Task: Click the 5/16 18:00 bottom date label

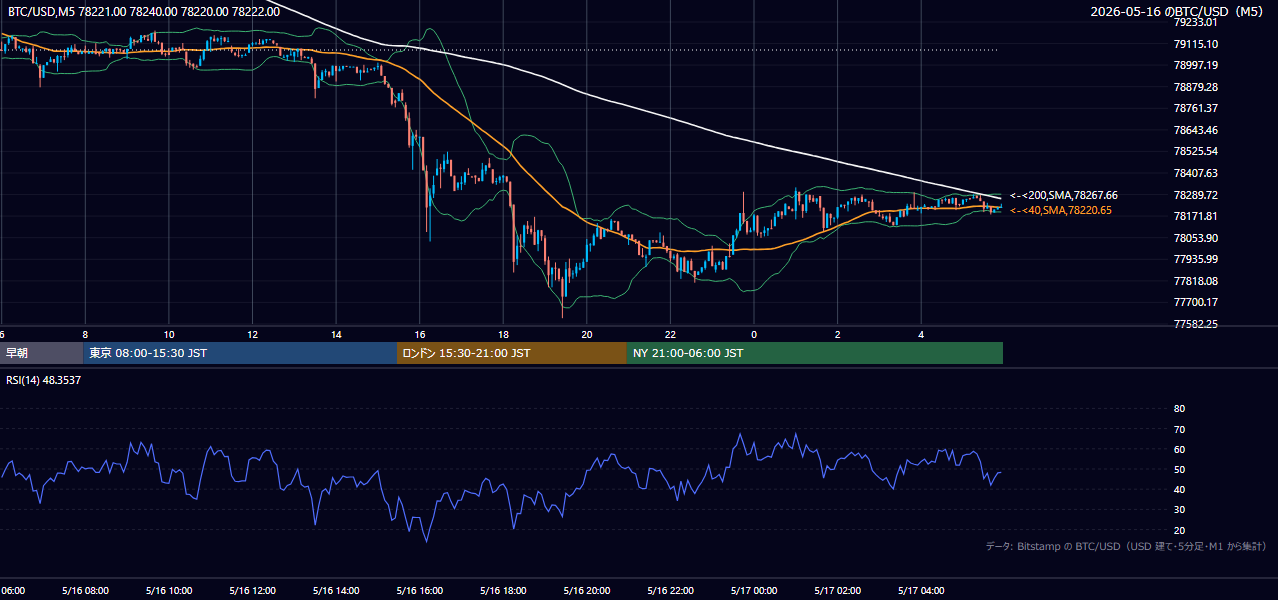Action: point(503,590)
